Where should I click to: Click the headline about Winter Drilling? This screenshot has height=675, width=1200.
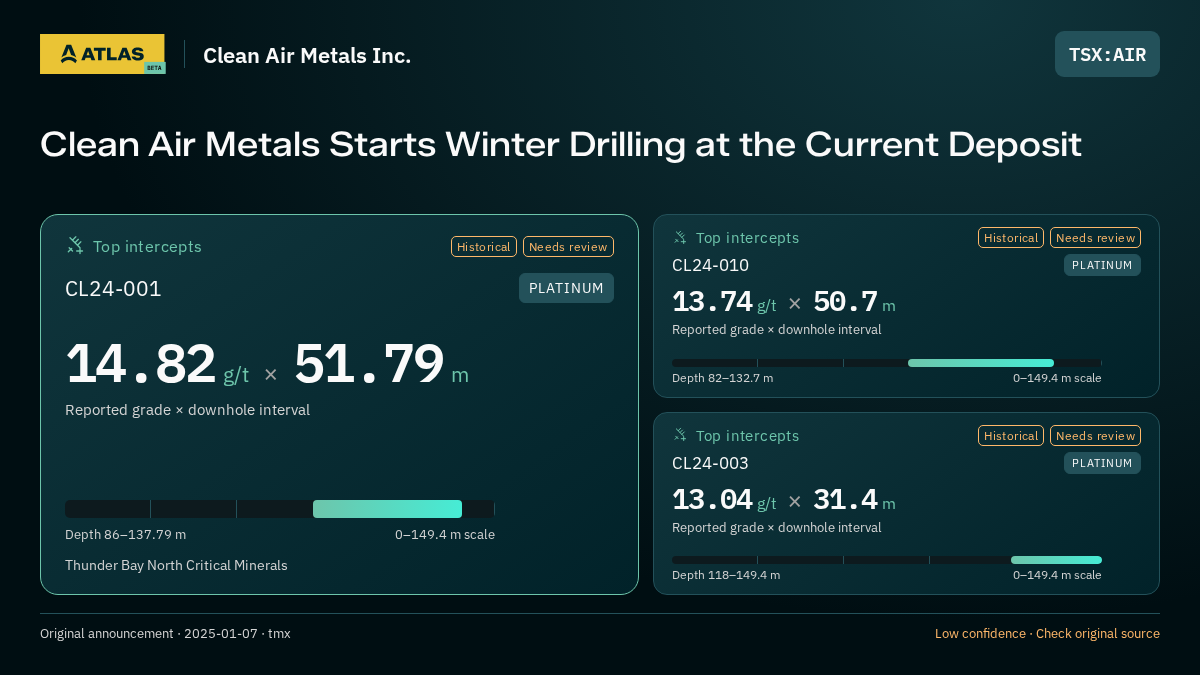click(x=561, y=144)
